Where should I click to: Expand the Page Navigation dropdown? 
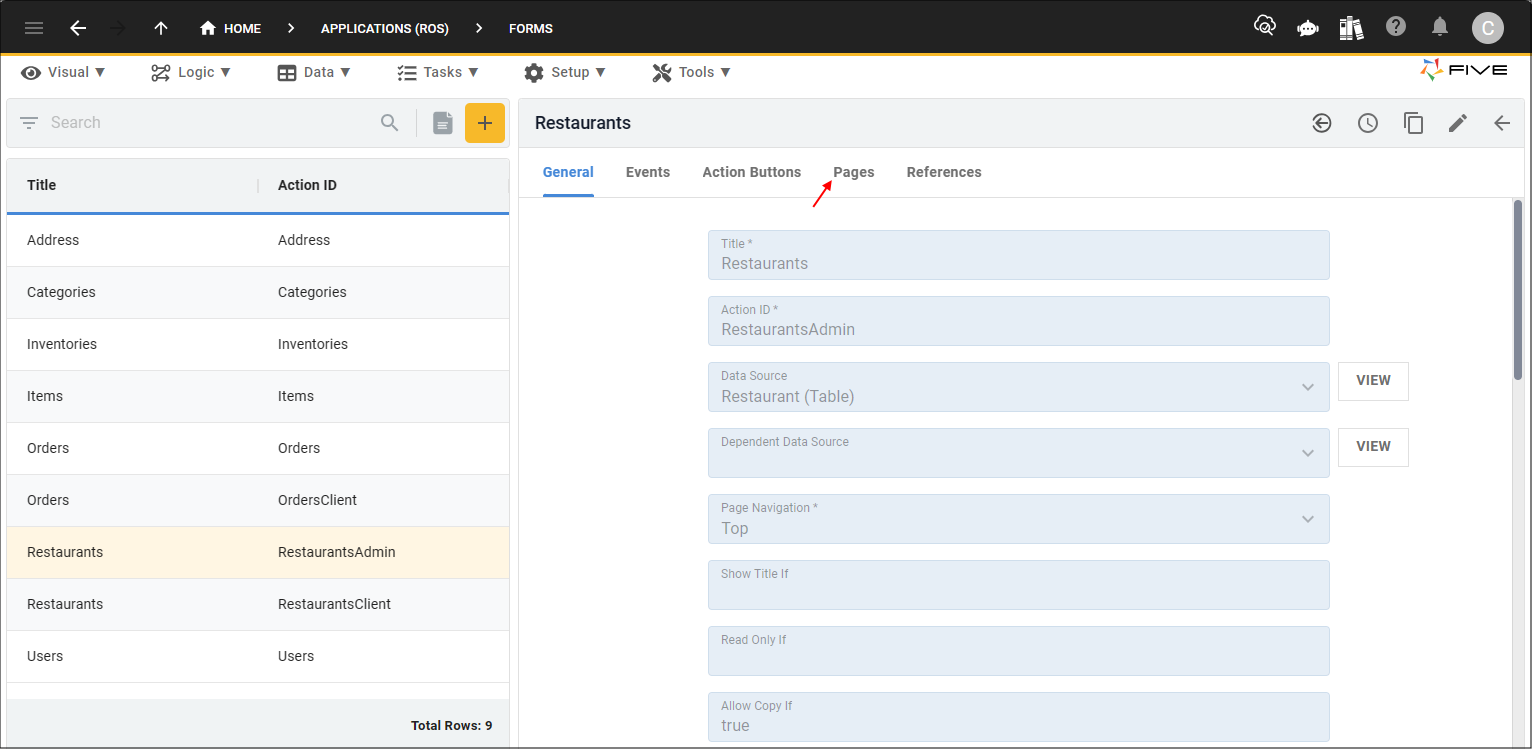[1308, 519]
